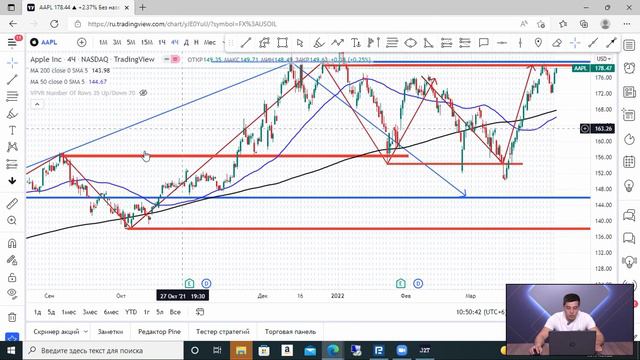This screenshot has width=640, height=360.
Task: Collapse the indicator legend with chevron
Action: pyautogui.click(x=37, y=104)
